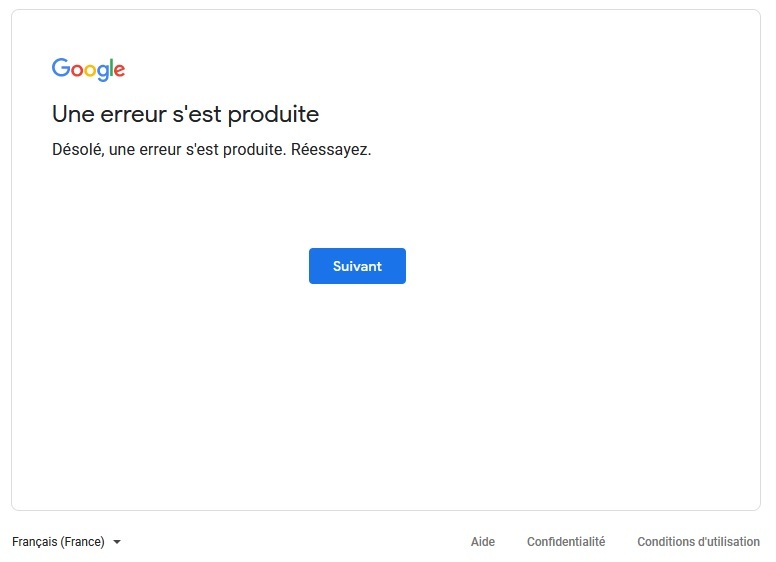The width and height of the screenshot is (776, 562).
Task: Click the yellow letter o in the Google logo
Action: click(89, 71)
